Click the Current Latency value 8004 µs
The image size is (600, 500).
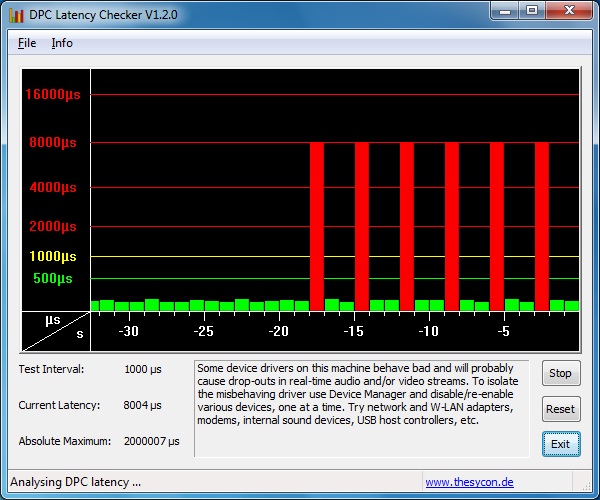pos(143,405)
